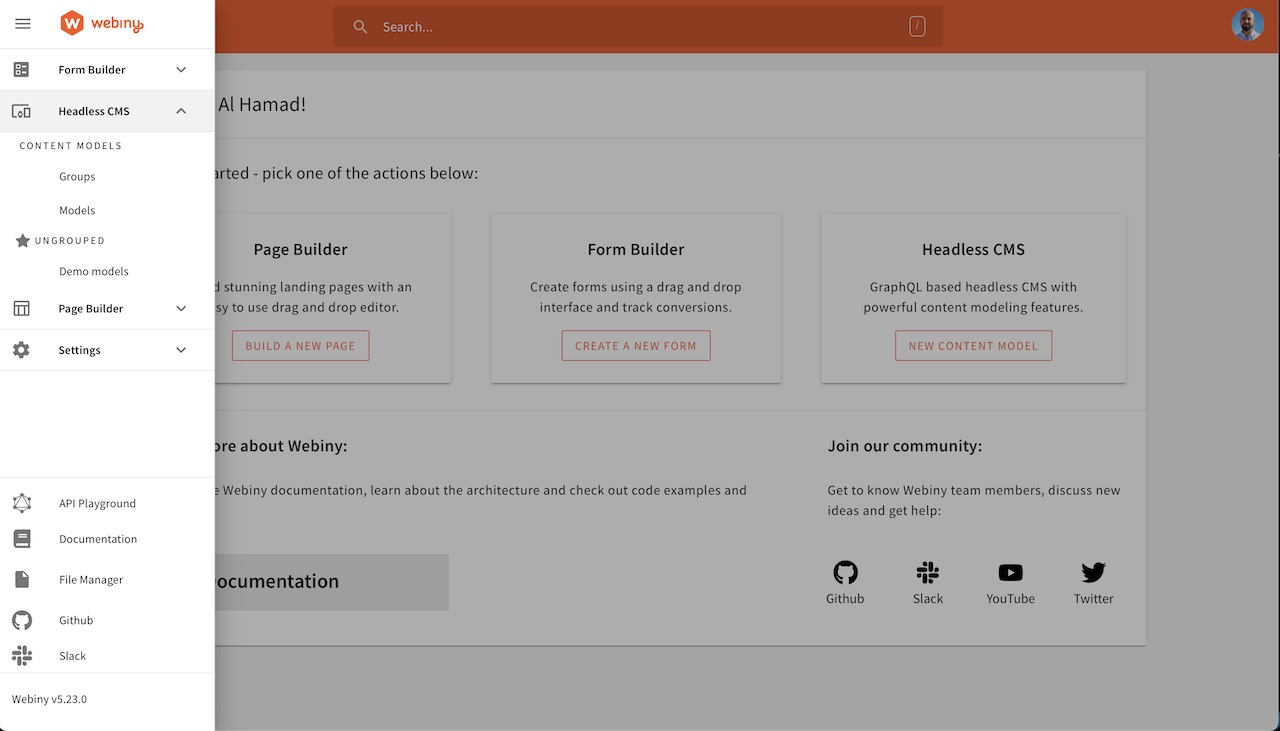Click the user avatar in the top bar
The image size is (1280, 731).
(1247, 25)
